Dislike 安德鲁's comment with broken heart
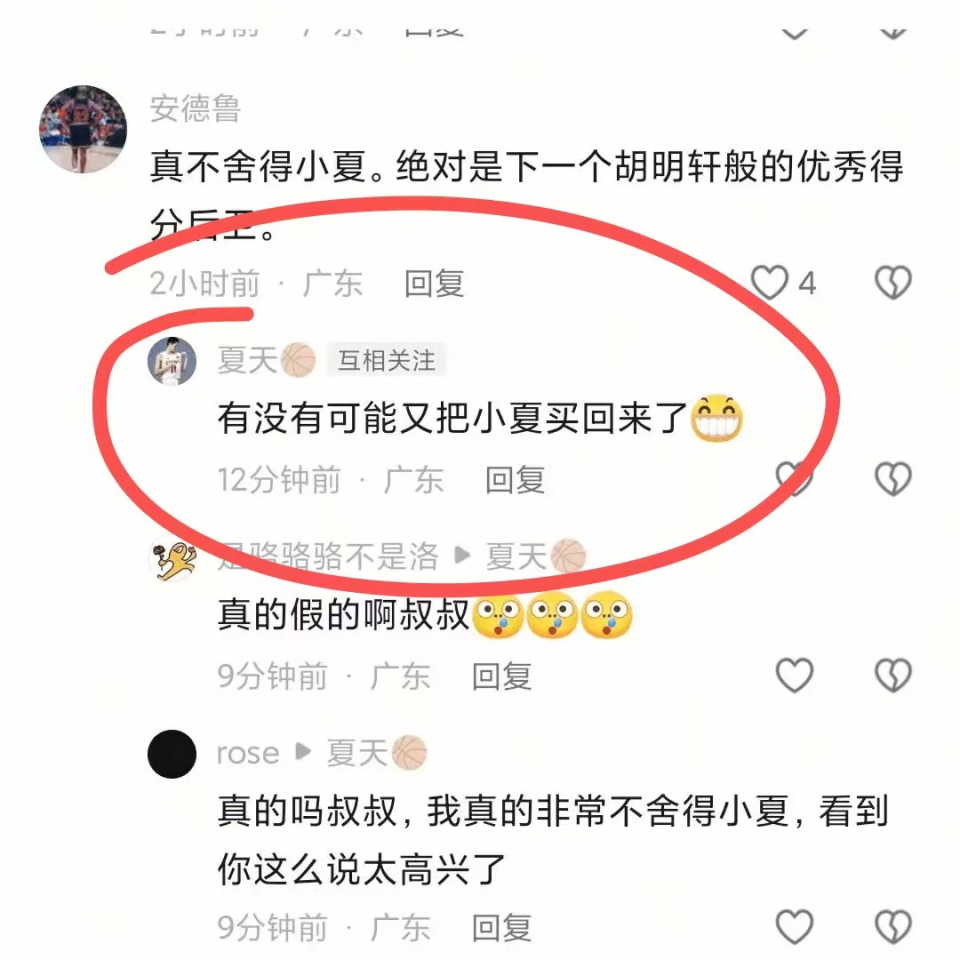The image size is (960, 960). (x=893, y=282)
